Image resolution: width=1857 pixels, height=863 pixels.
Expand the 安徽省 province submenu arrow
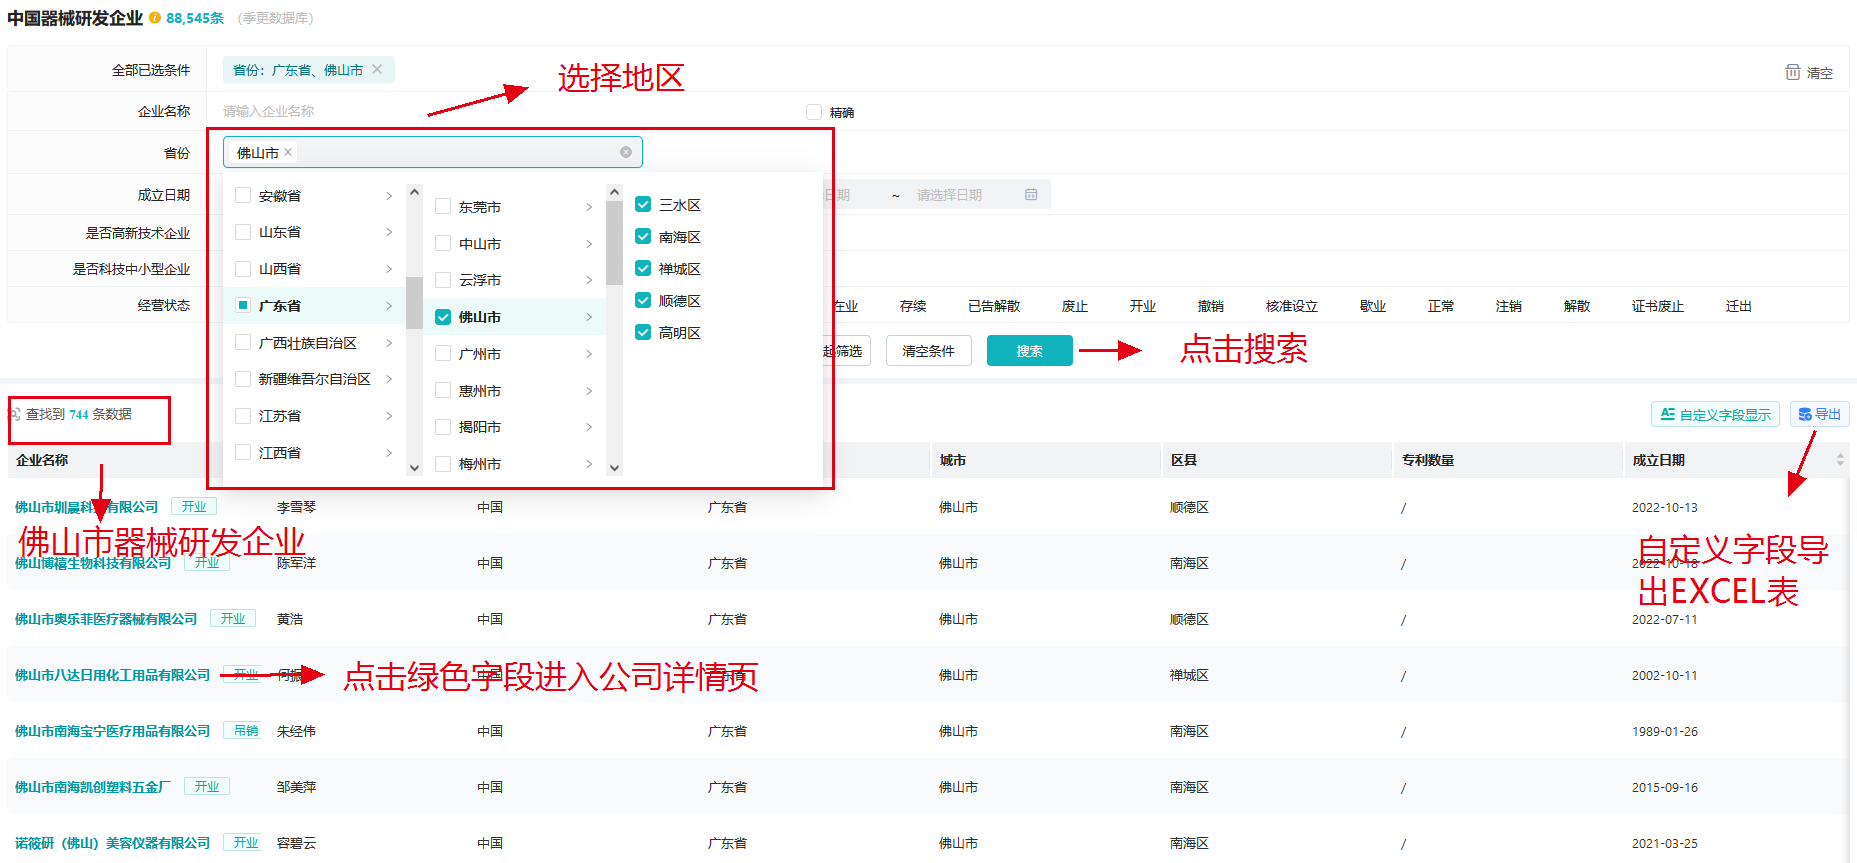point(389,196)
